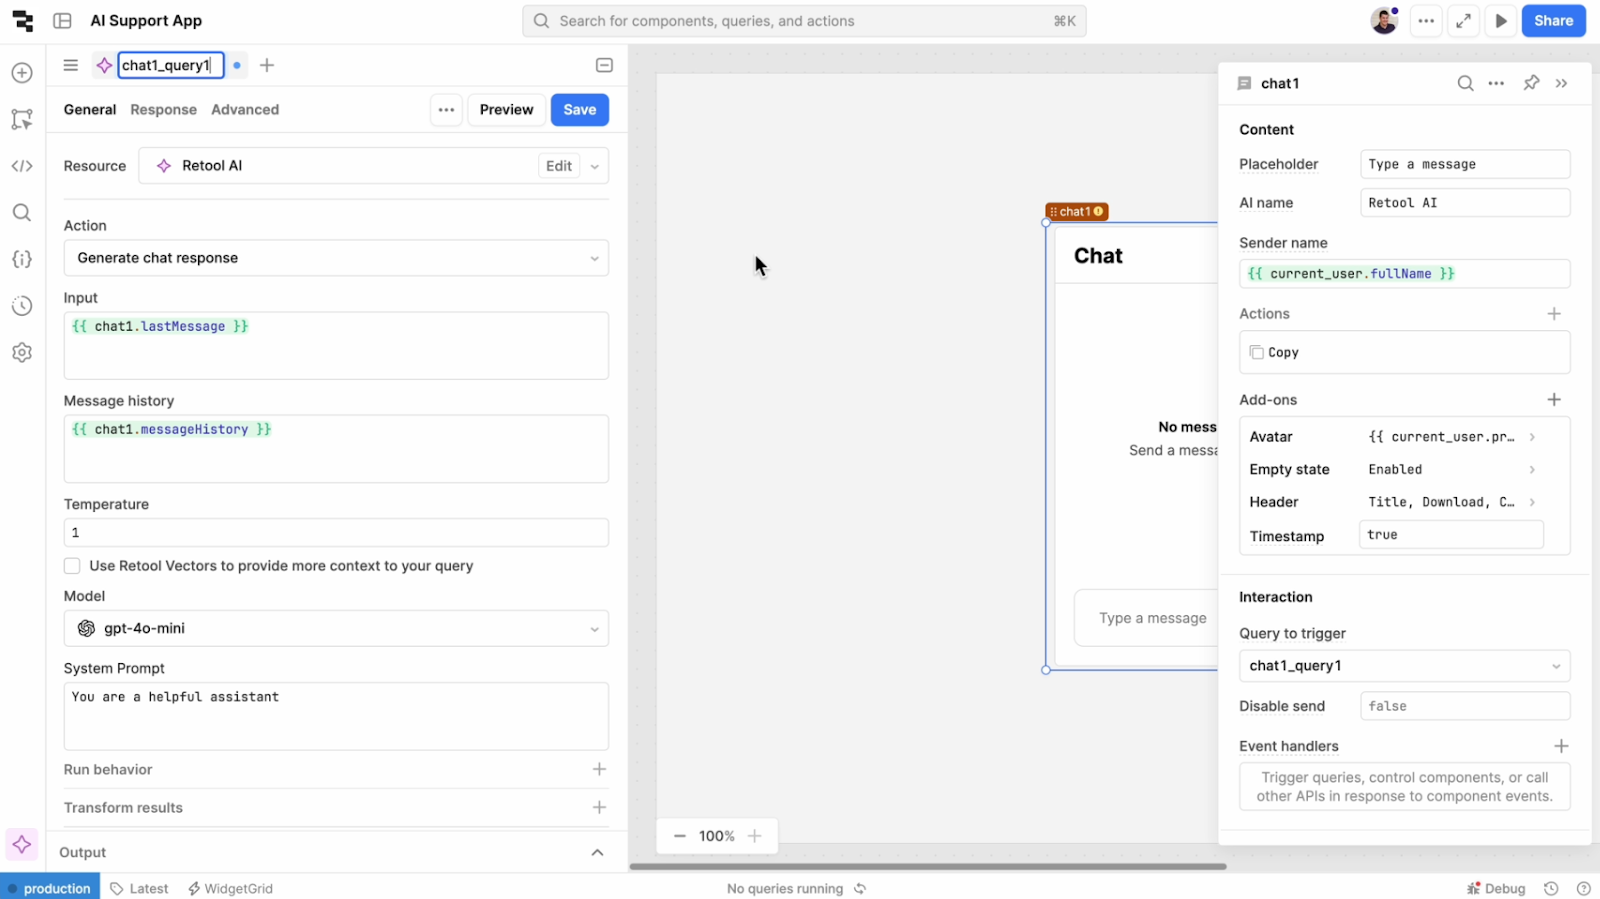Click the Disable send false field

[1465, 706]
